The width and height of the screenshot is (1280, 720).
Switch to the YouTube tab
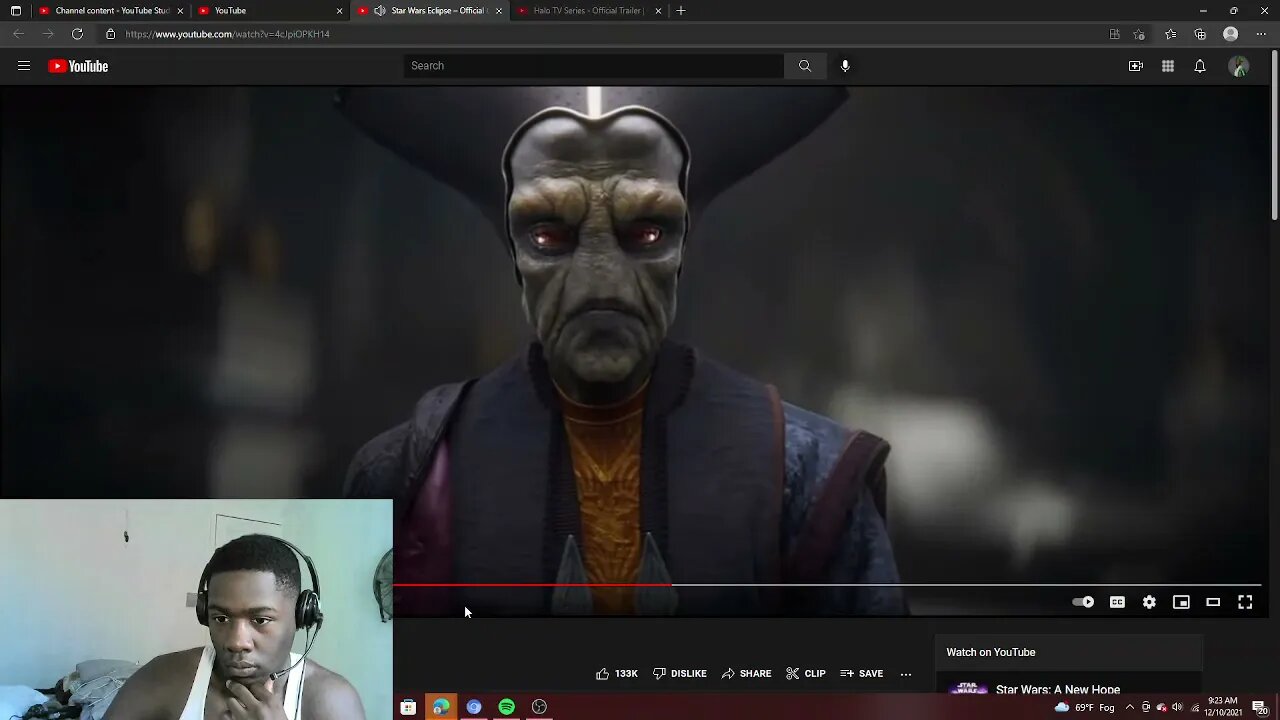(x=268, y=11)
